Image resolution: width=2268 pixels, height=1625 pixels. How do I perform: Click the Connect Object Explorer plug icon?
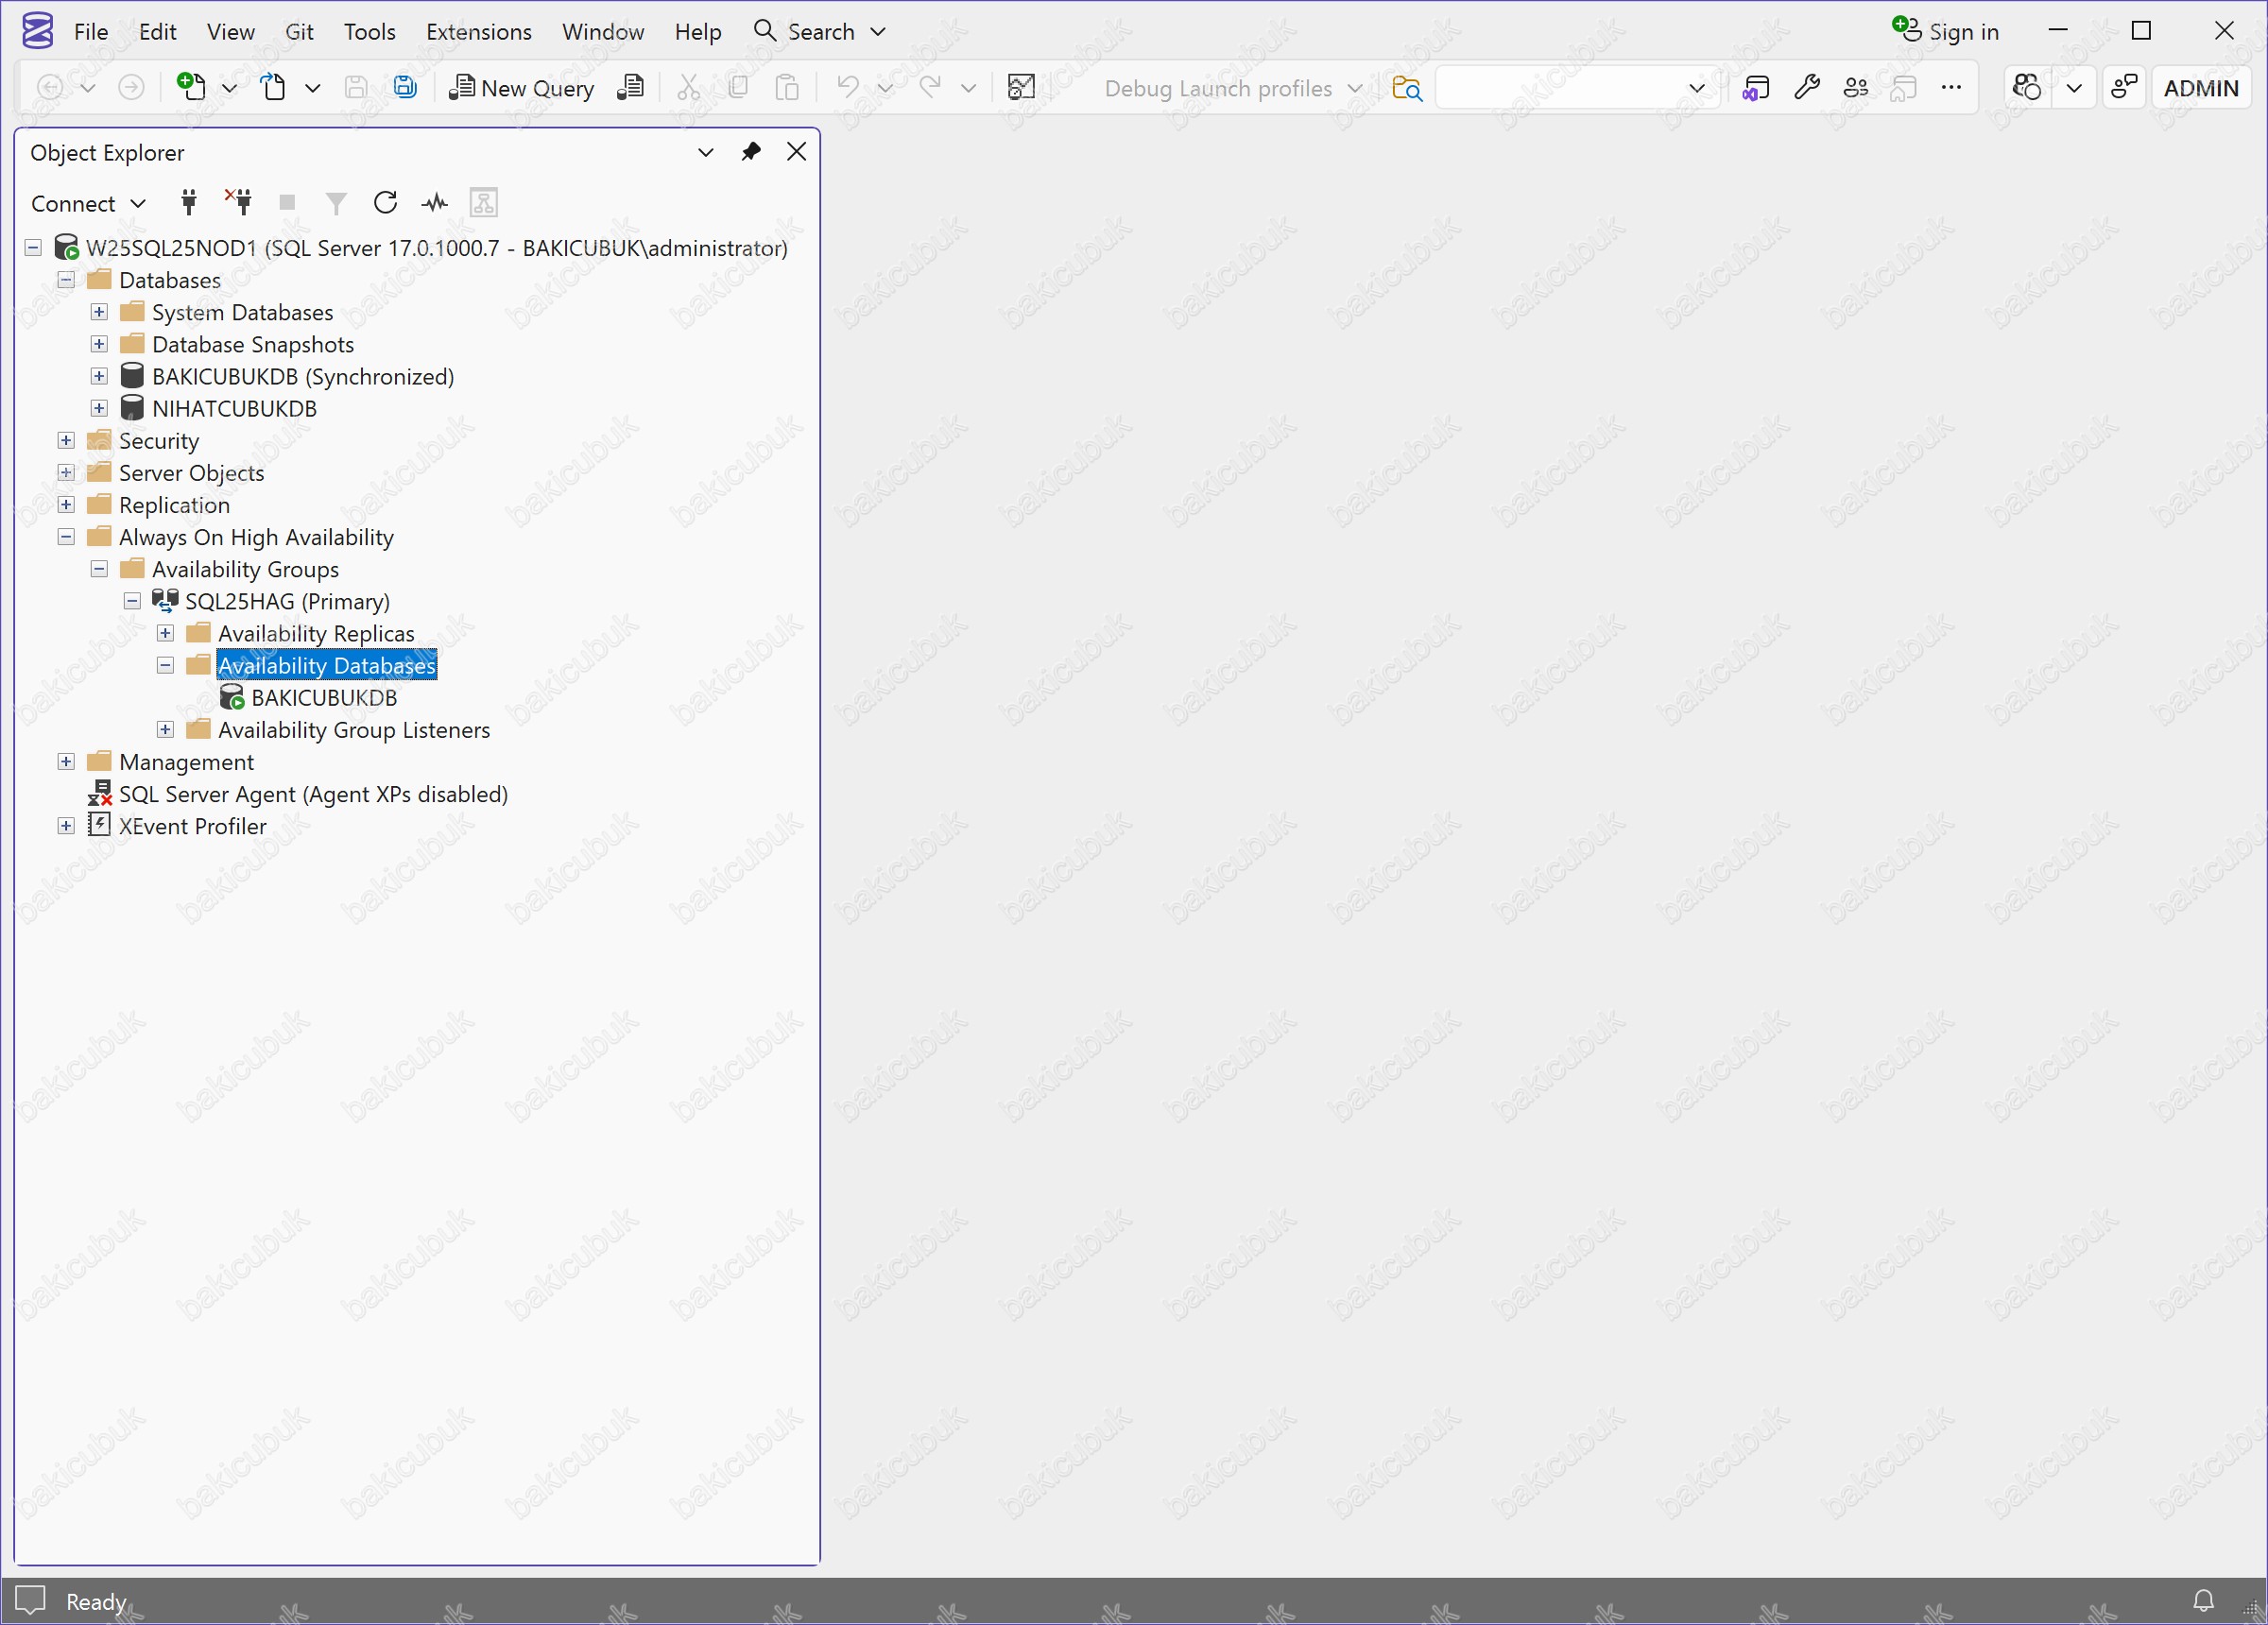189,203
